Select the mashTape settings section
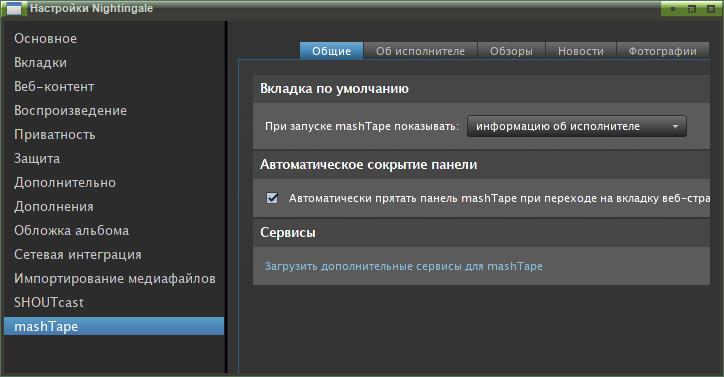 coord(114,326)
